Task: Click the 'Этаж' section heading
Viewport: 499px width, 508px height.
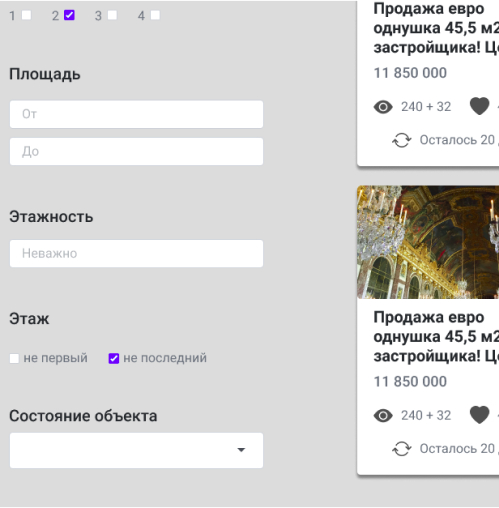Action: (x=29, y=319)
